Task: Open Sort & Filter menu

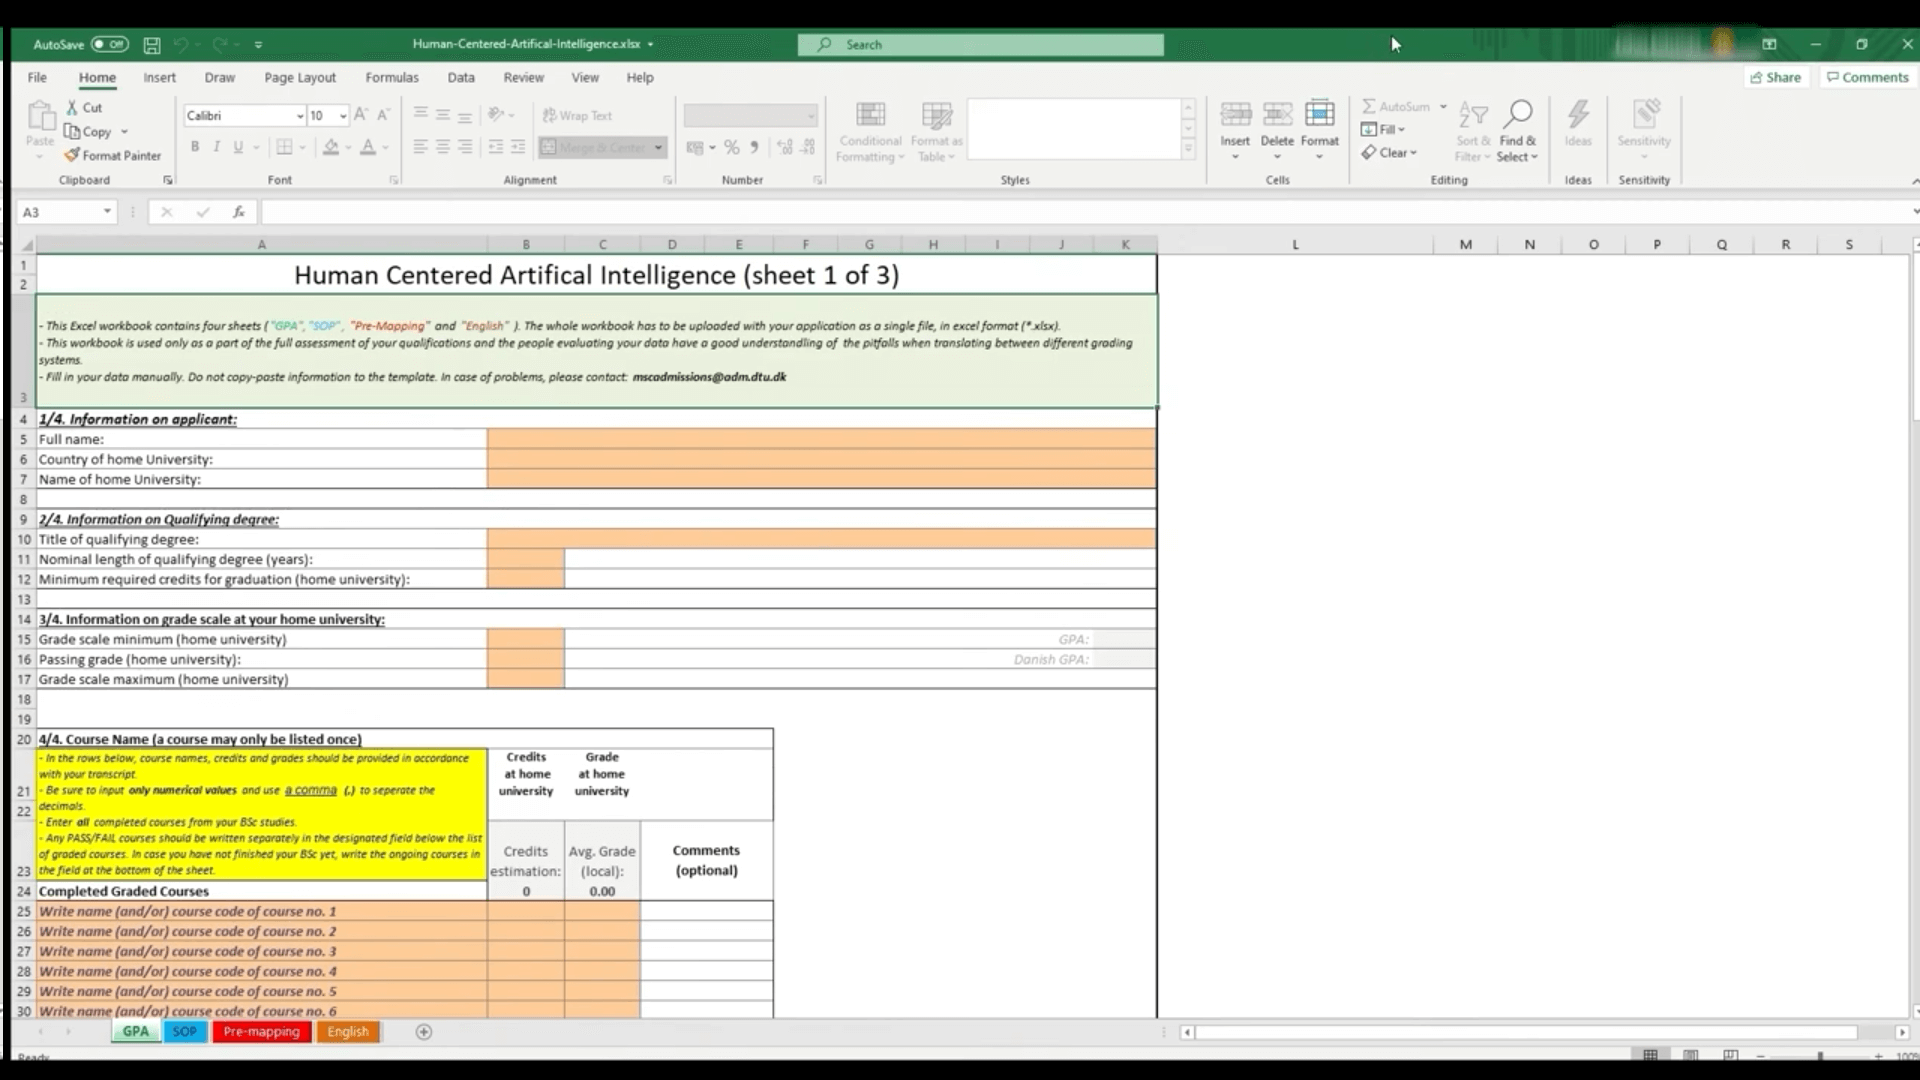Action: pyautogui.click(x=1473, y=131)
